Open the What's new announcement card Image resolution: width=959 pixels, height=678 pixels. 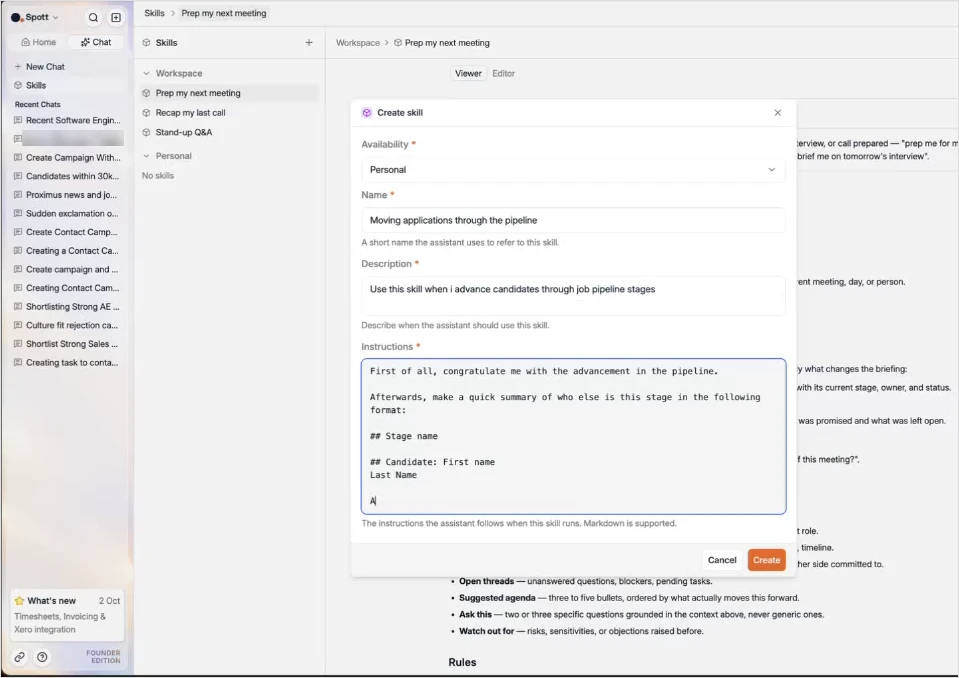[x=67, y=614]
